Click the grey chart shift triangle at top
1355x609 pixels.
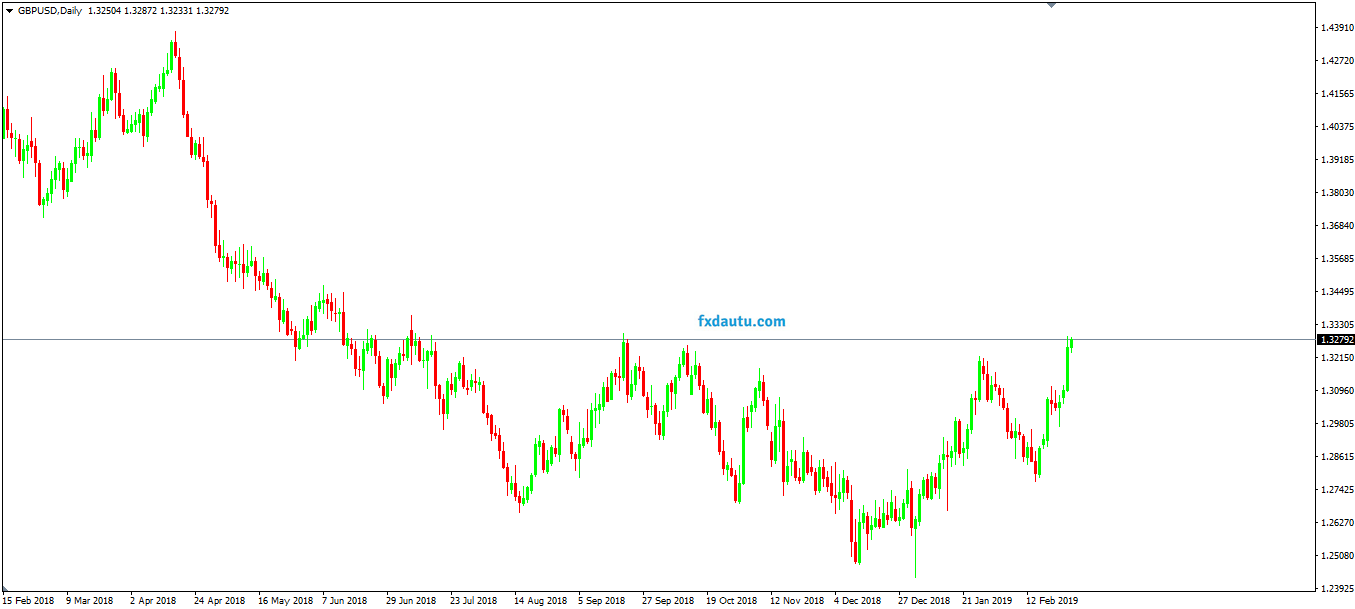click(1051, 5)
